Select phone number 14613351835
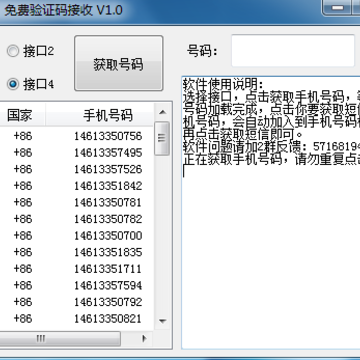Viewport: 360px width, 360px height. pyautogui.click(x=108, y=252)
